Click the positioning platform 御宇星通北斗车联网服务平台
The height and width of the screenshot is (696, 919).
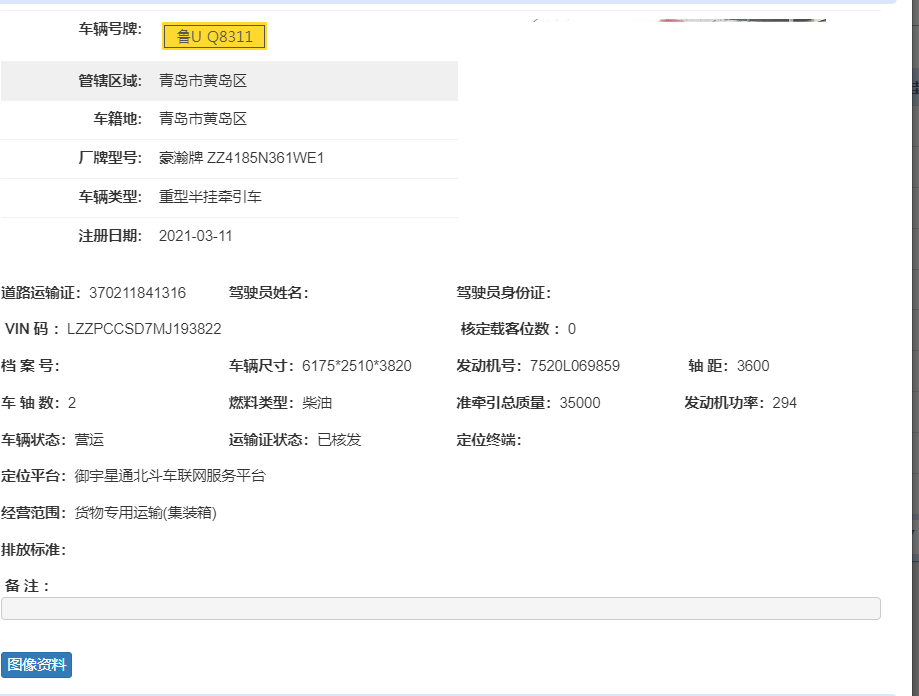(x=170, y=476)
